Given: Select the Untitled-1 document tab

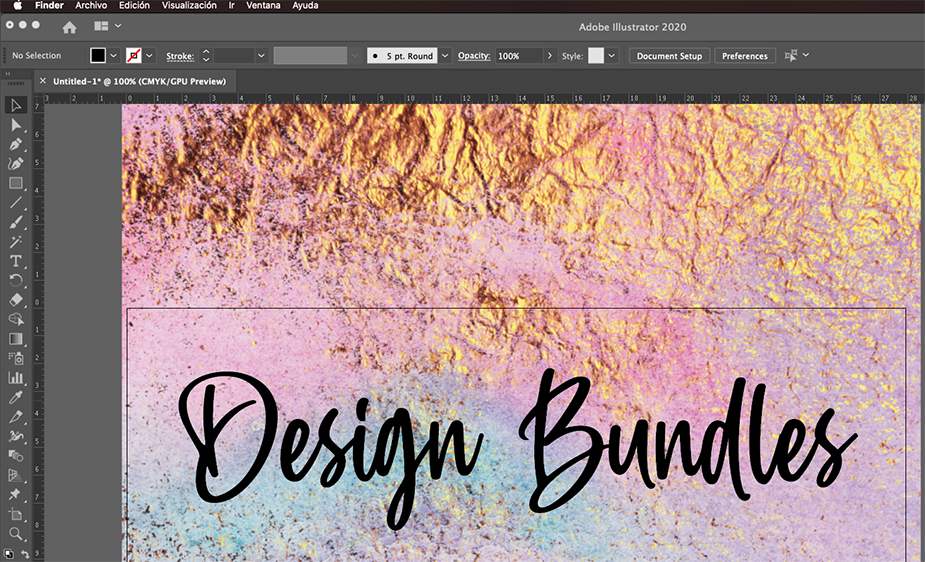Looking at the screenshot, I should [139, 81].
